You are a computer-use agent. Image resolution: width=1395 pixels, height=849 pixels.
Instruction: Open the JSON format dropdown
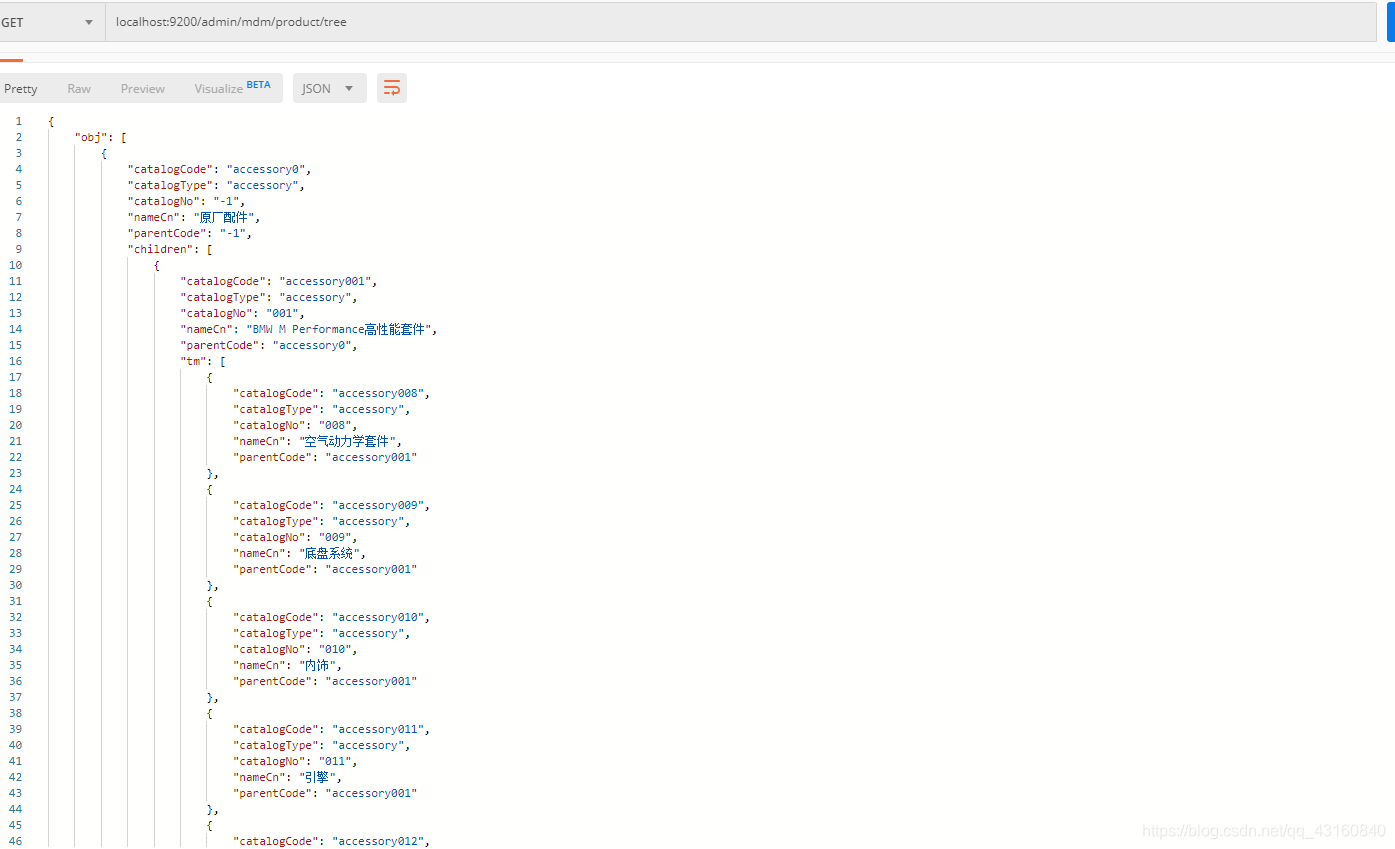point(329,89)
